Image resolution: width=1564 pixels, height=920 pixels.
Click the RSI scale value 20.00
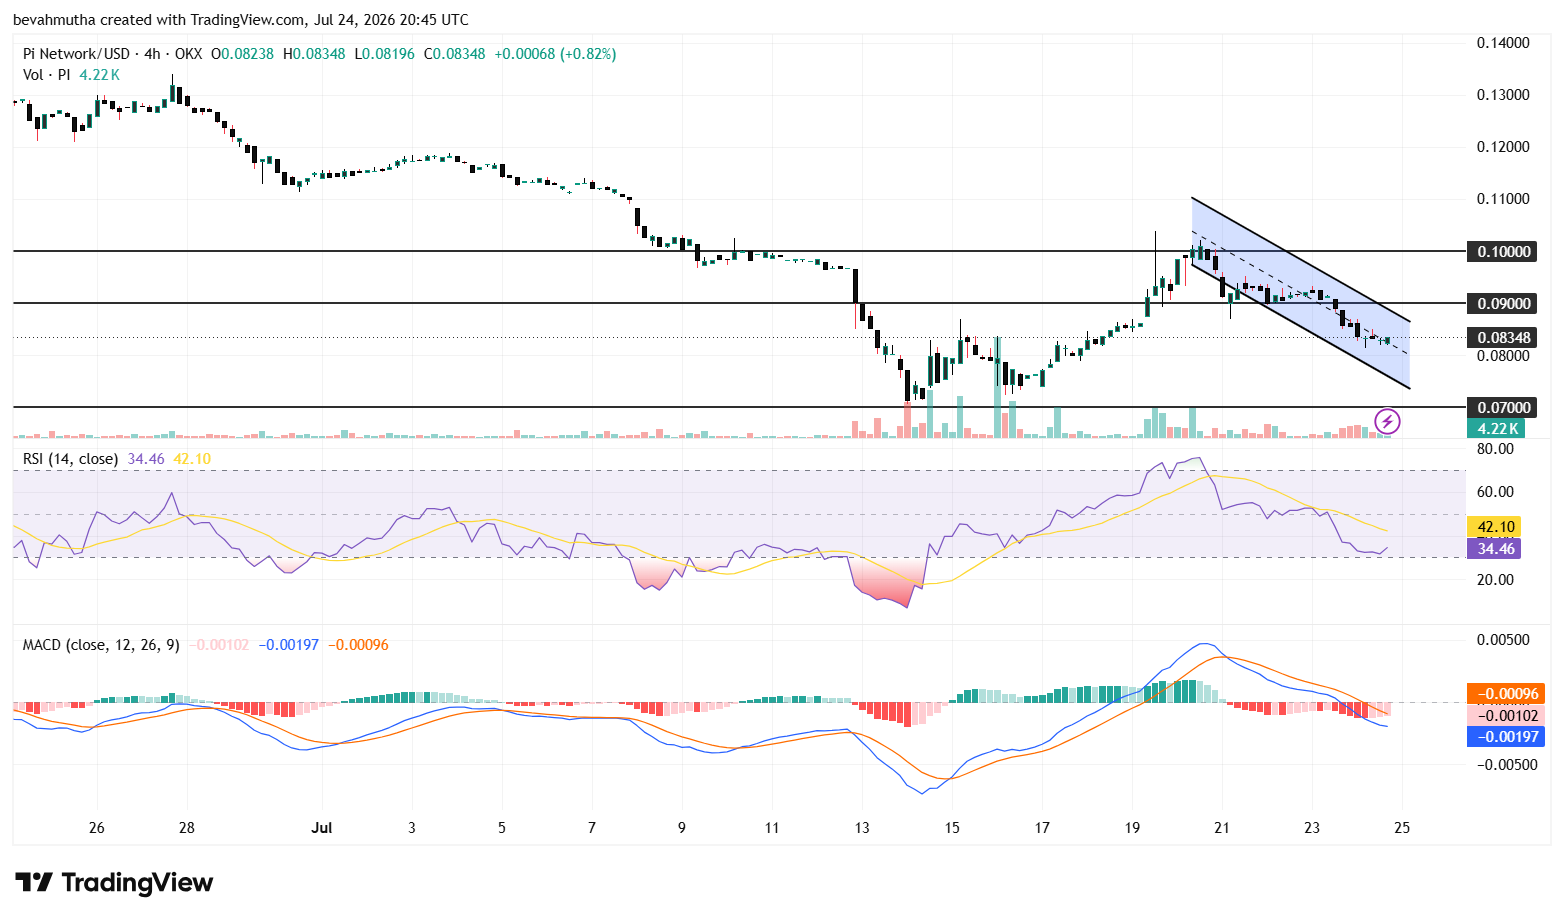[x=1496, y=579]
